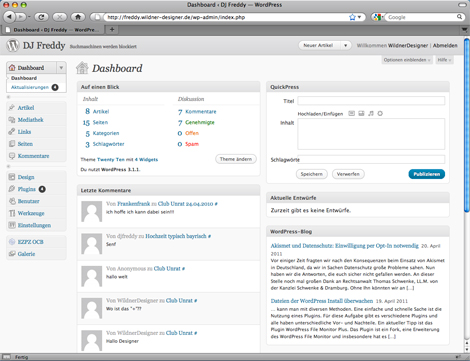Click the Einstellungen settings icon in sidebar
Viewport: 470px width, 361px height.
tap(12, 225)
